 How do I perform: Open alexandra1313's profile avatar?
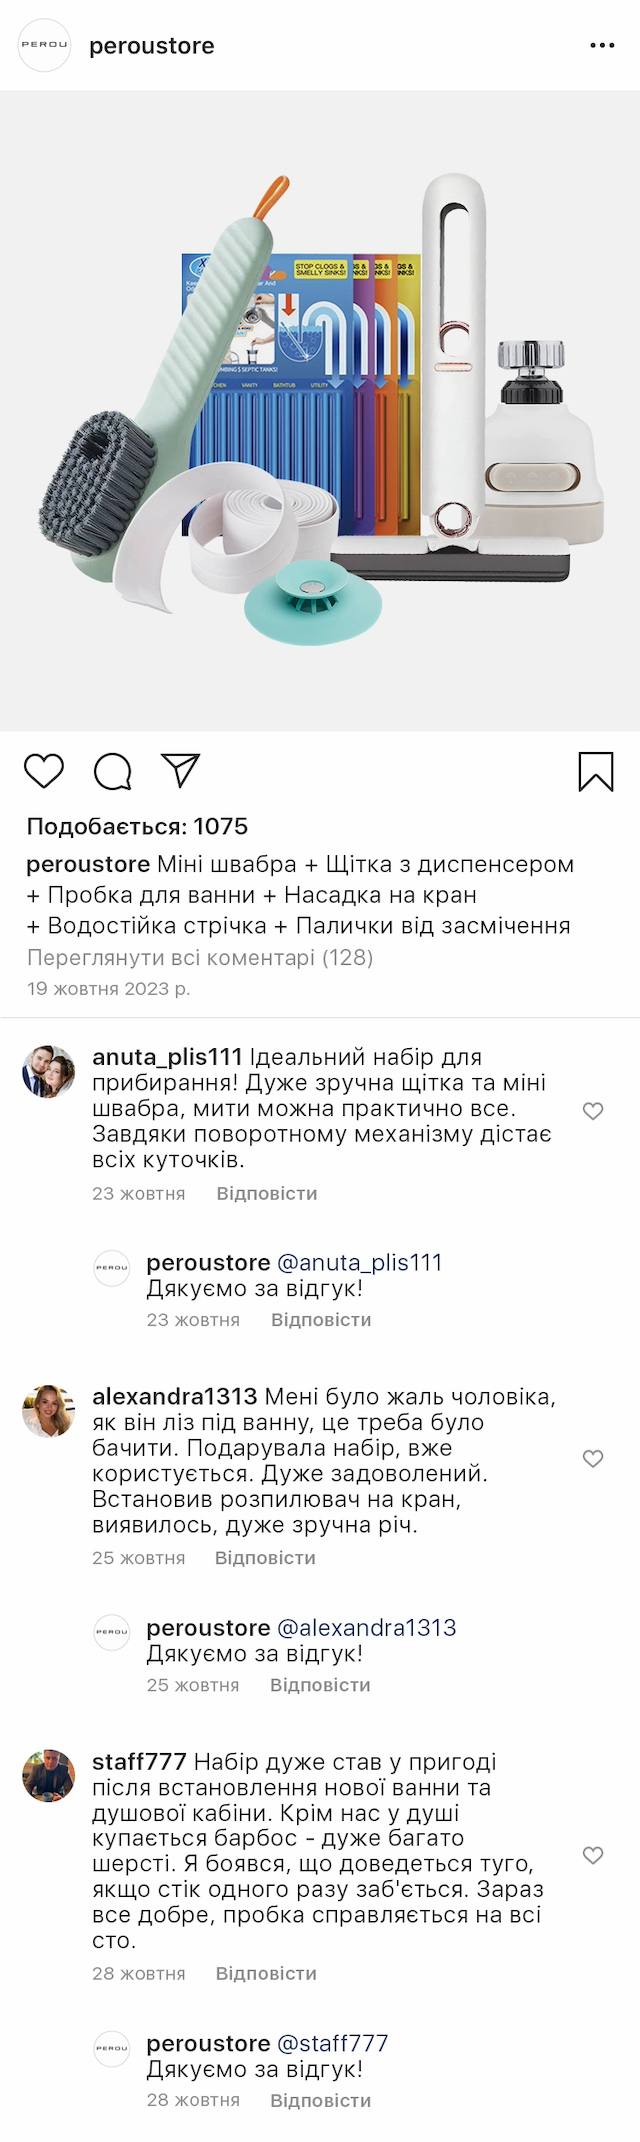[49, 1410]
